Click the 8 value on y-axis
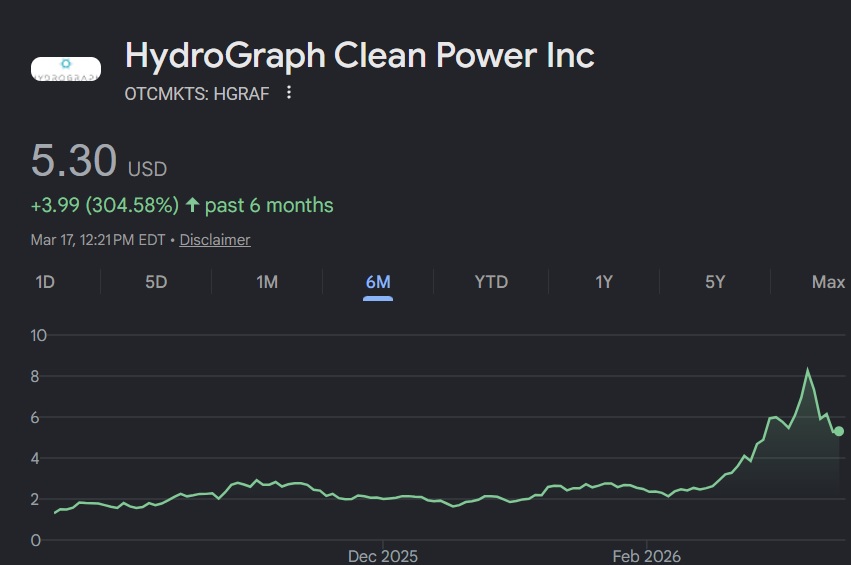The width and height of the screenshot is (851, 565). (x=35, y=377)
